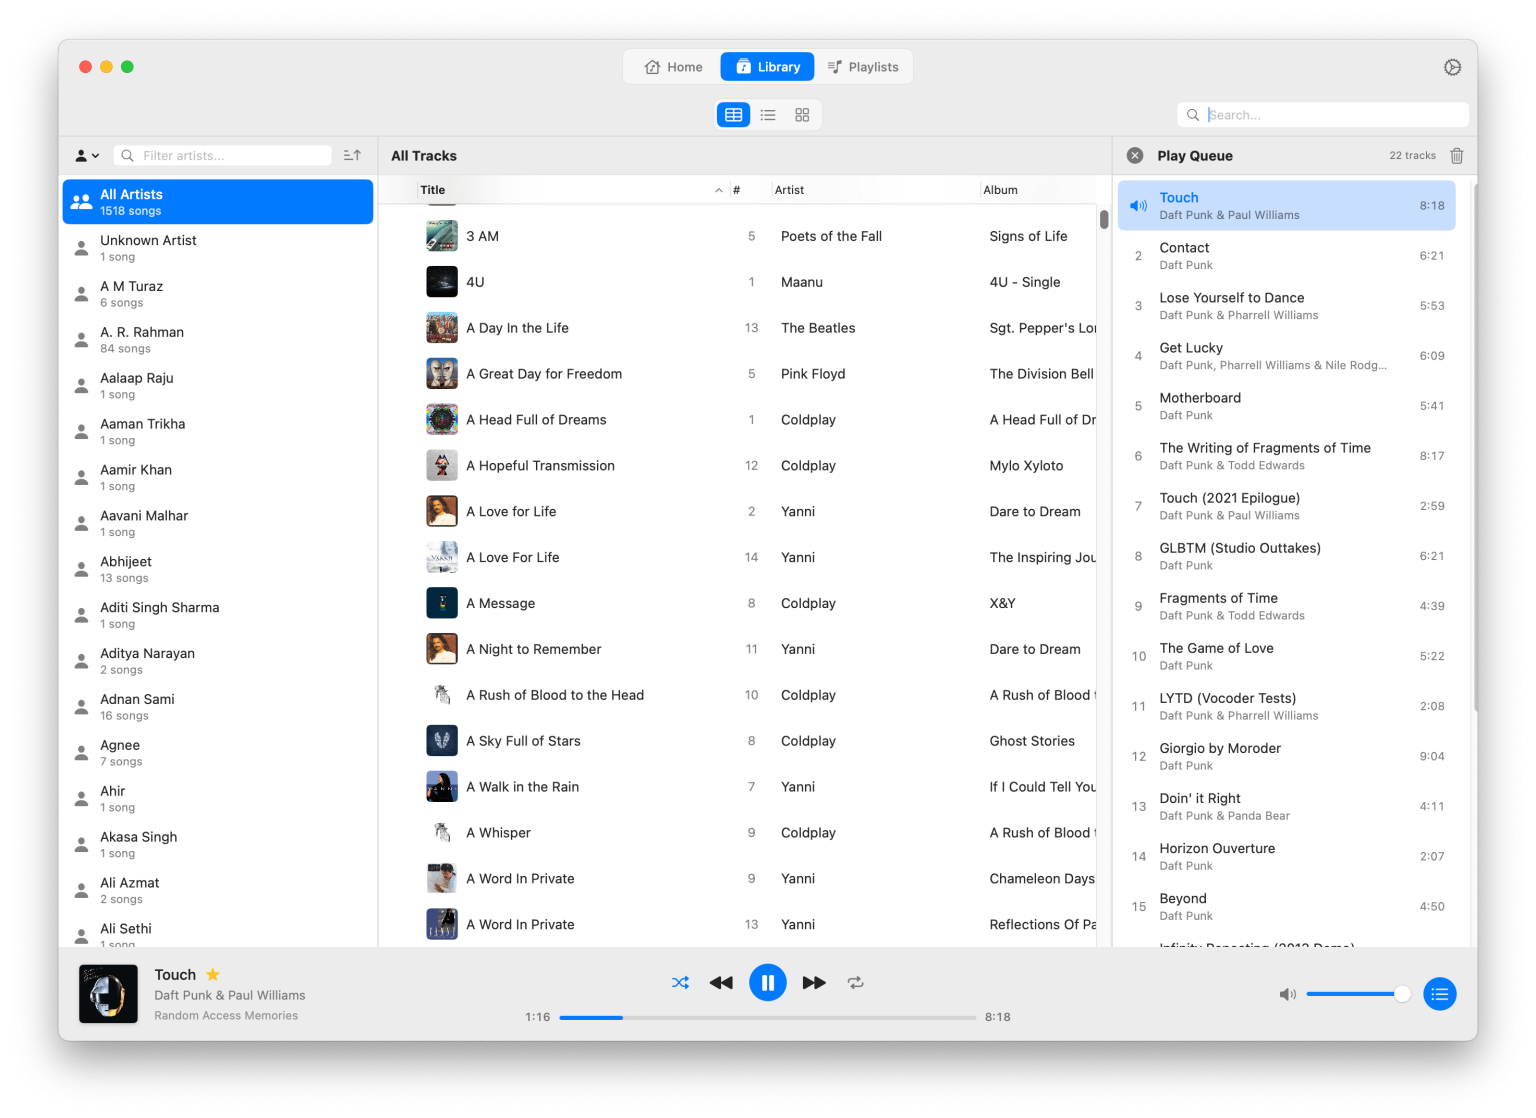
Task: Pause the current song
Action: pyautogui.click(x=767, y=983)
